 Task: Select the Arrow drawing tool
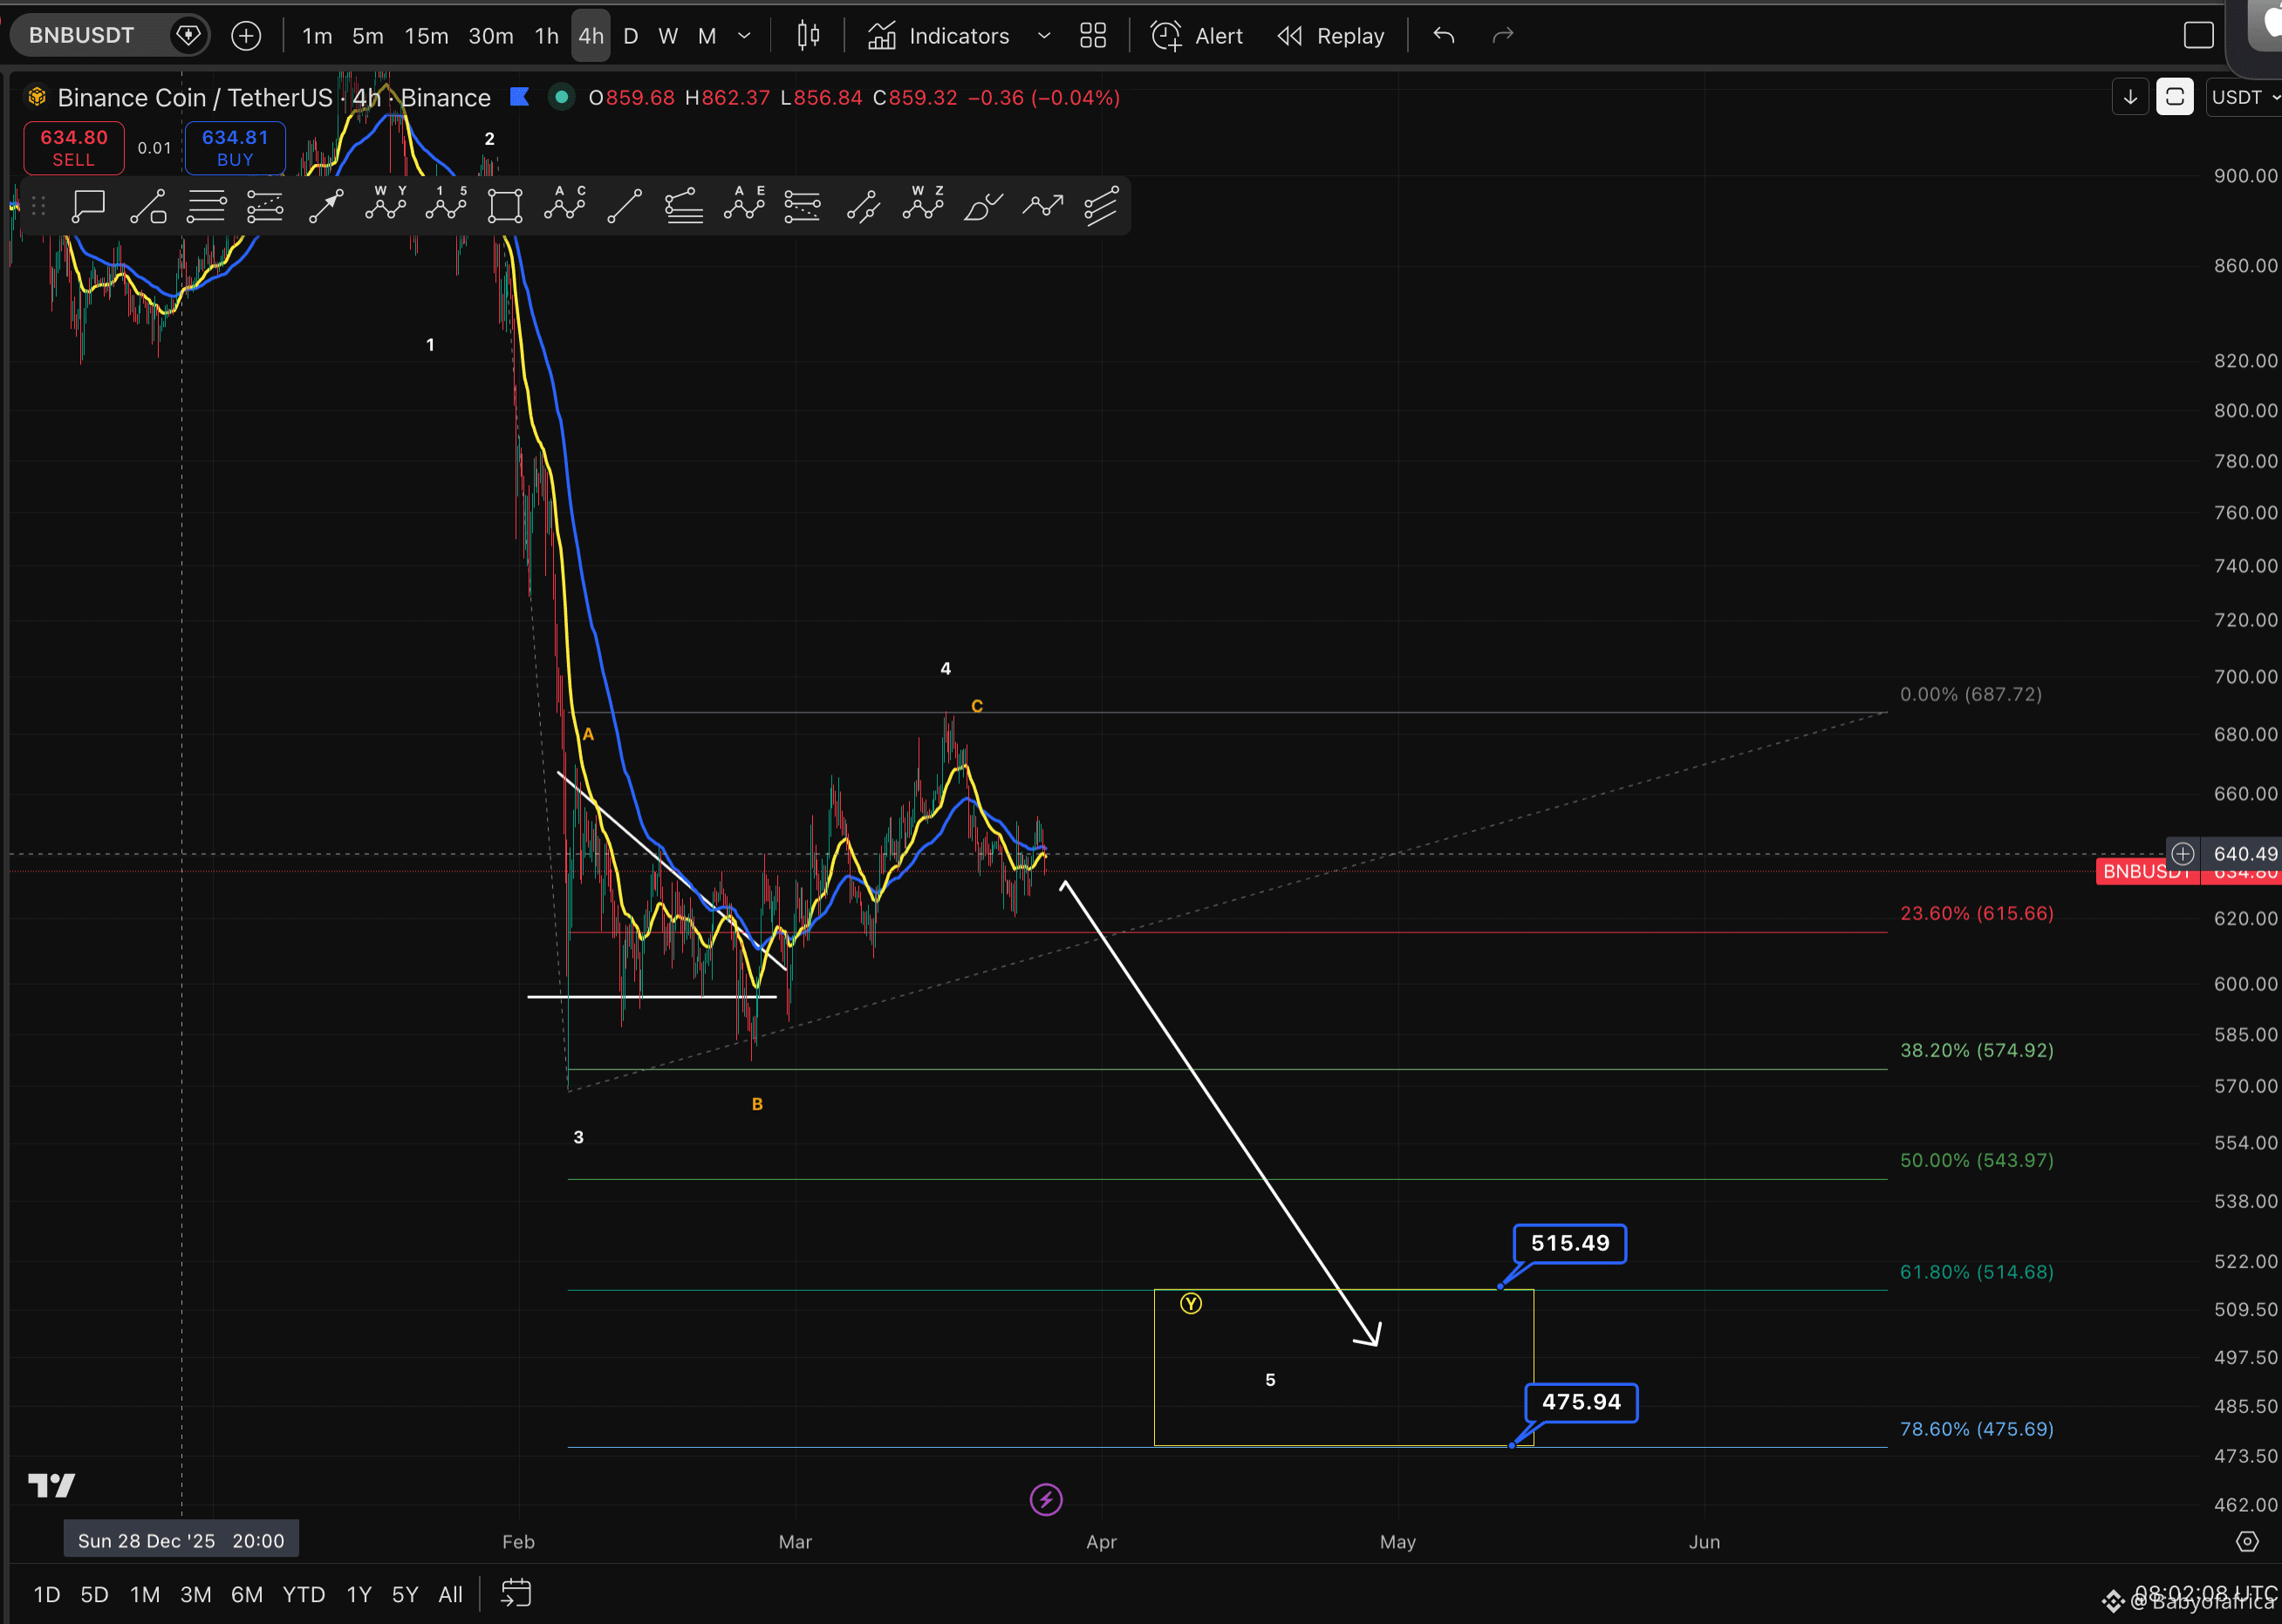326,206
